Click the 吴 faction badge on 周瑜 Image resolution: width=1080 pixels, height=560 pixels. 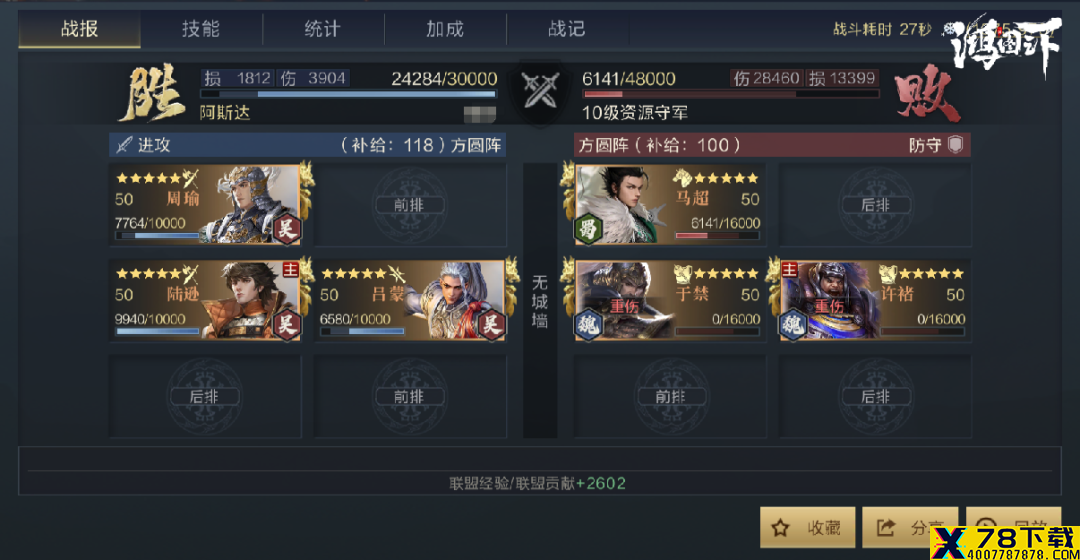coord(287,229)
